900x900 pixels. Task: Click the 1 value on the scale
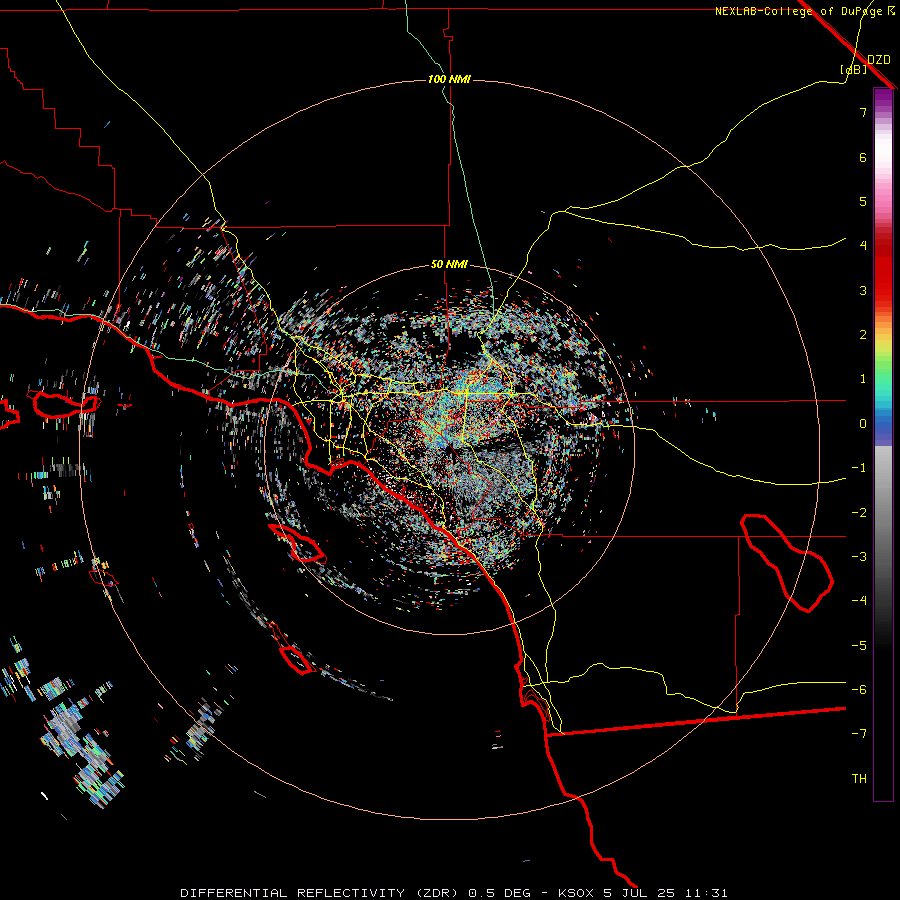[863, 379]
